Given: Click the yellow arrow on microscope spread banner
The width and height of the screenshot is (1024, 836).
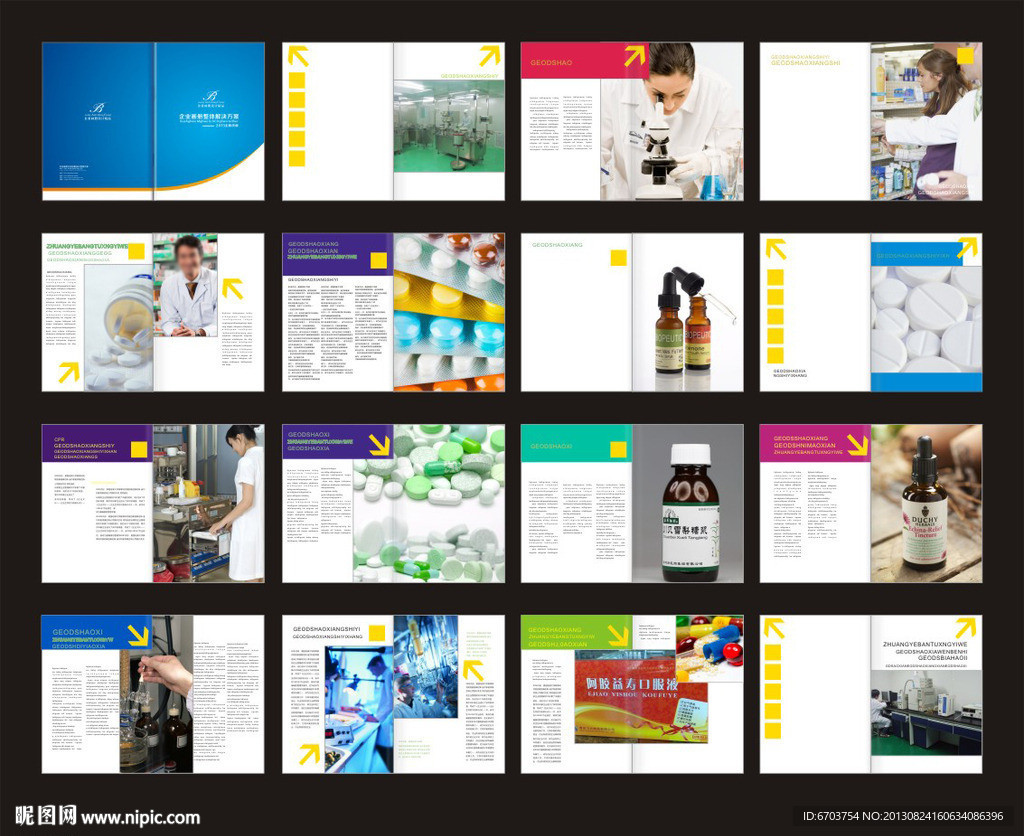Looking at the screenshot, I should coord(634,56).
